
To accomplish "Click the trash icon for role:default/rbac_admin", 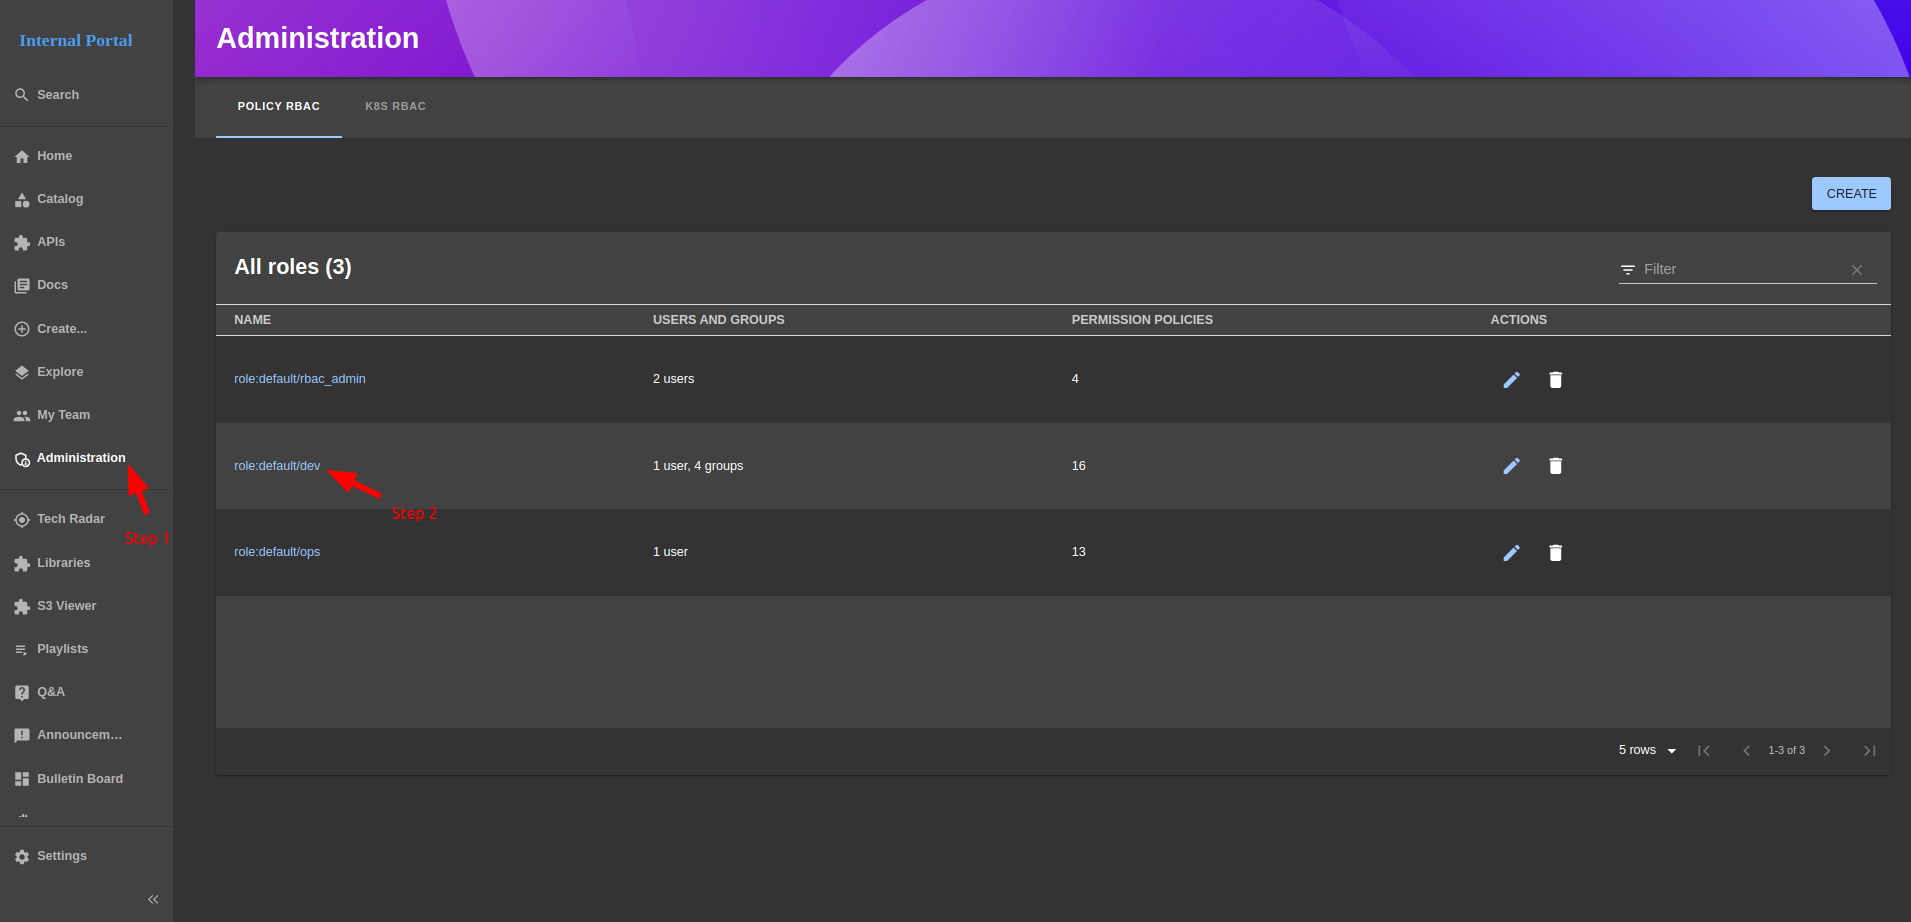I will coord(1555,380).
